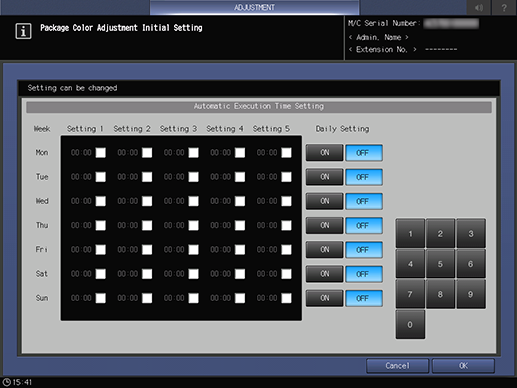Check Sunday Setting 3 checkbox
Screen dimensions: 517x388
click(x=194, y=298)
